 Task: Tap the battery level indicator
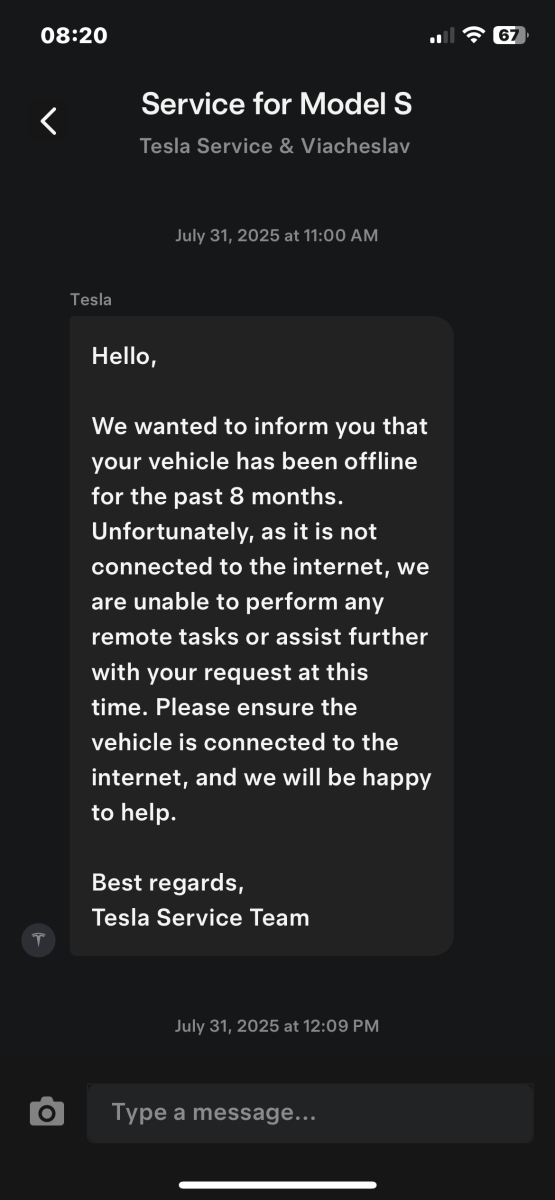[x=511, y=35]
